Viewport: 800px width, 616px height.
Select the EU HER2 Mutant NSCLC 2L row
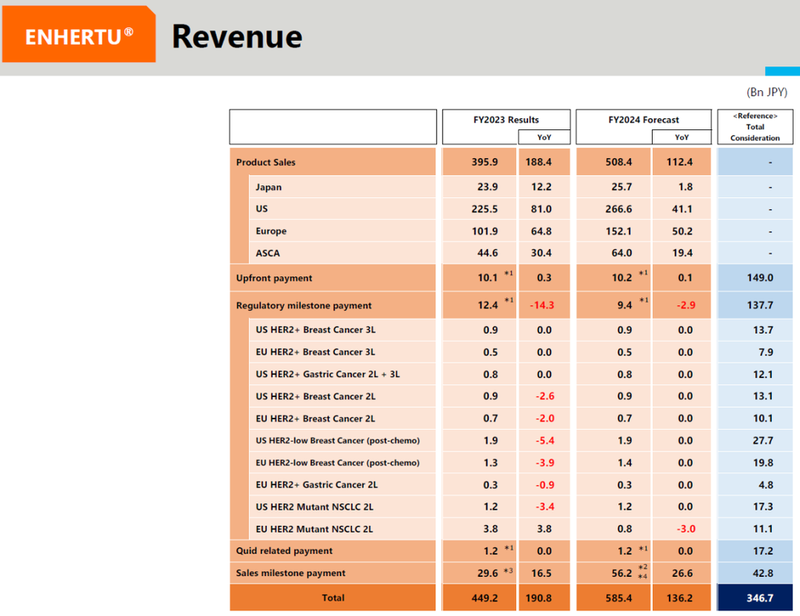coord(317,528)
